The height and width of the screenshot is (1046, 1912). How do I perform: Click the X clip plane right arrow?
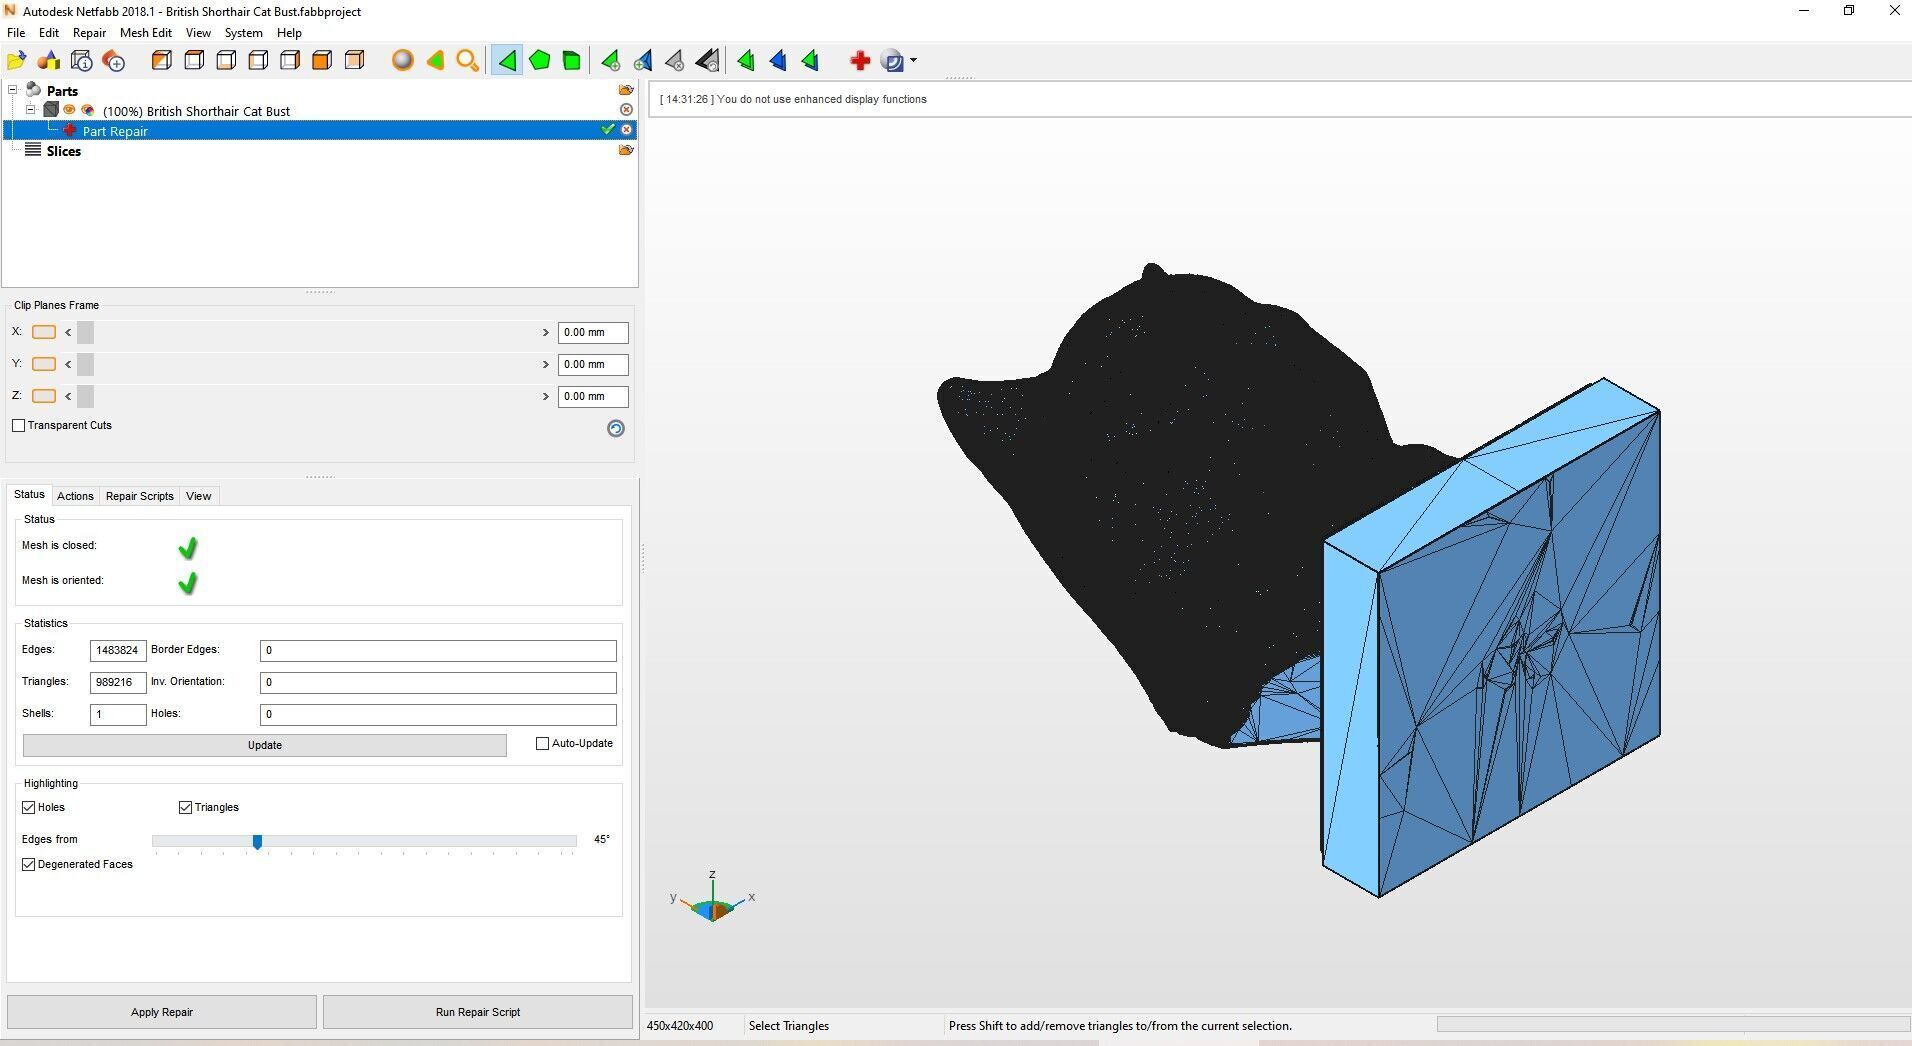546,332
